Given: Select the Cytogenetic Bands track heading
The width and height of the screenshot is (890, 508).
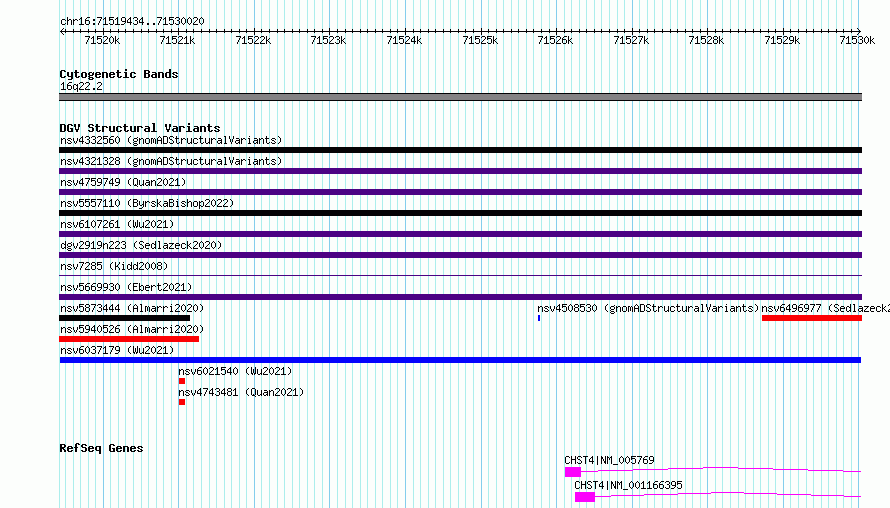Looking at the screenshot, I should pyautogui.click(x=119, y=74).
